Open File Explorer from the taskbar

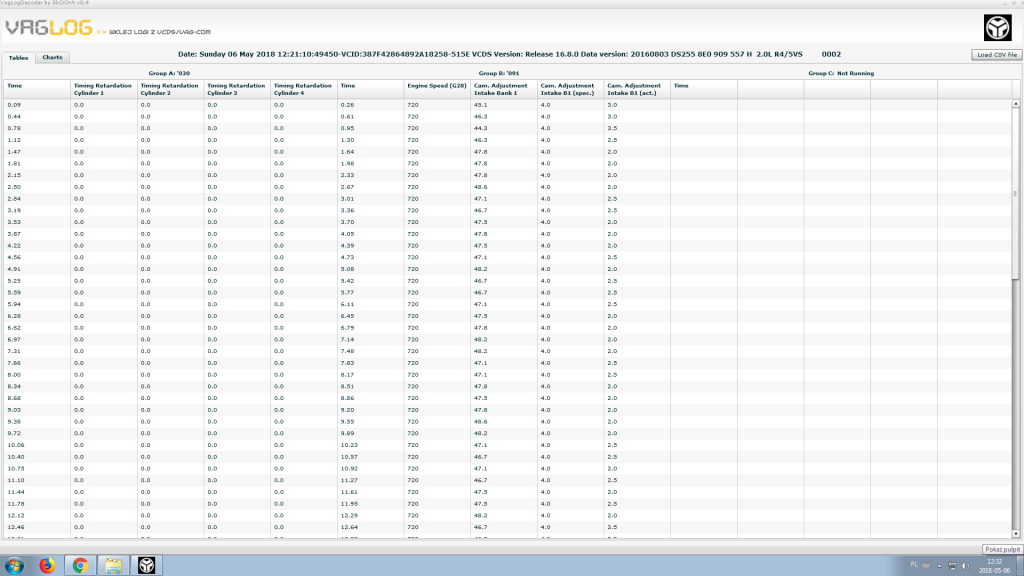(x=114, y=566)
